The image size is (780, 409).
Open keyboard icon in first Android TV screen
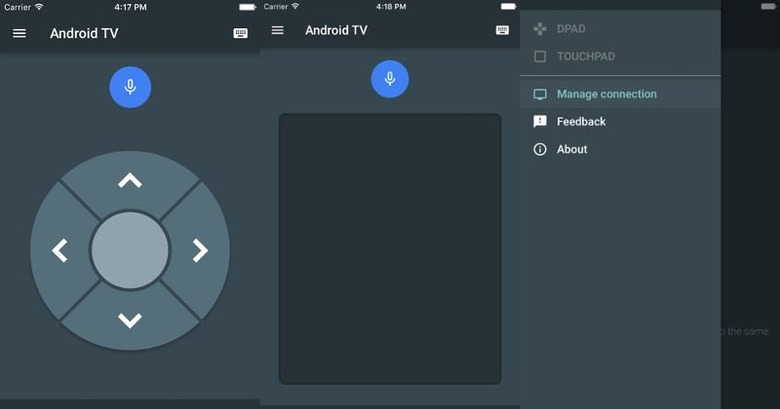tap(240, 33)
